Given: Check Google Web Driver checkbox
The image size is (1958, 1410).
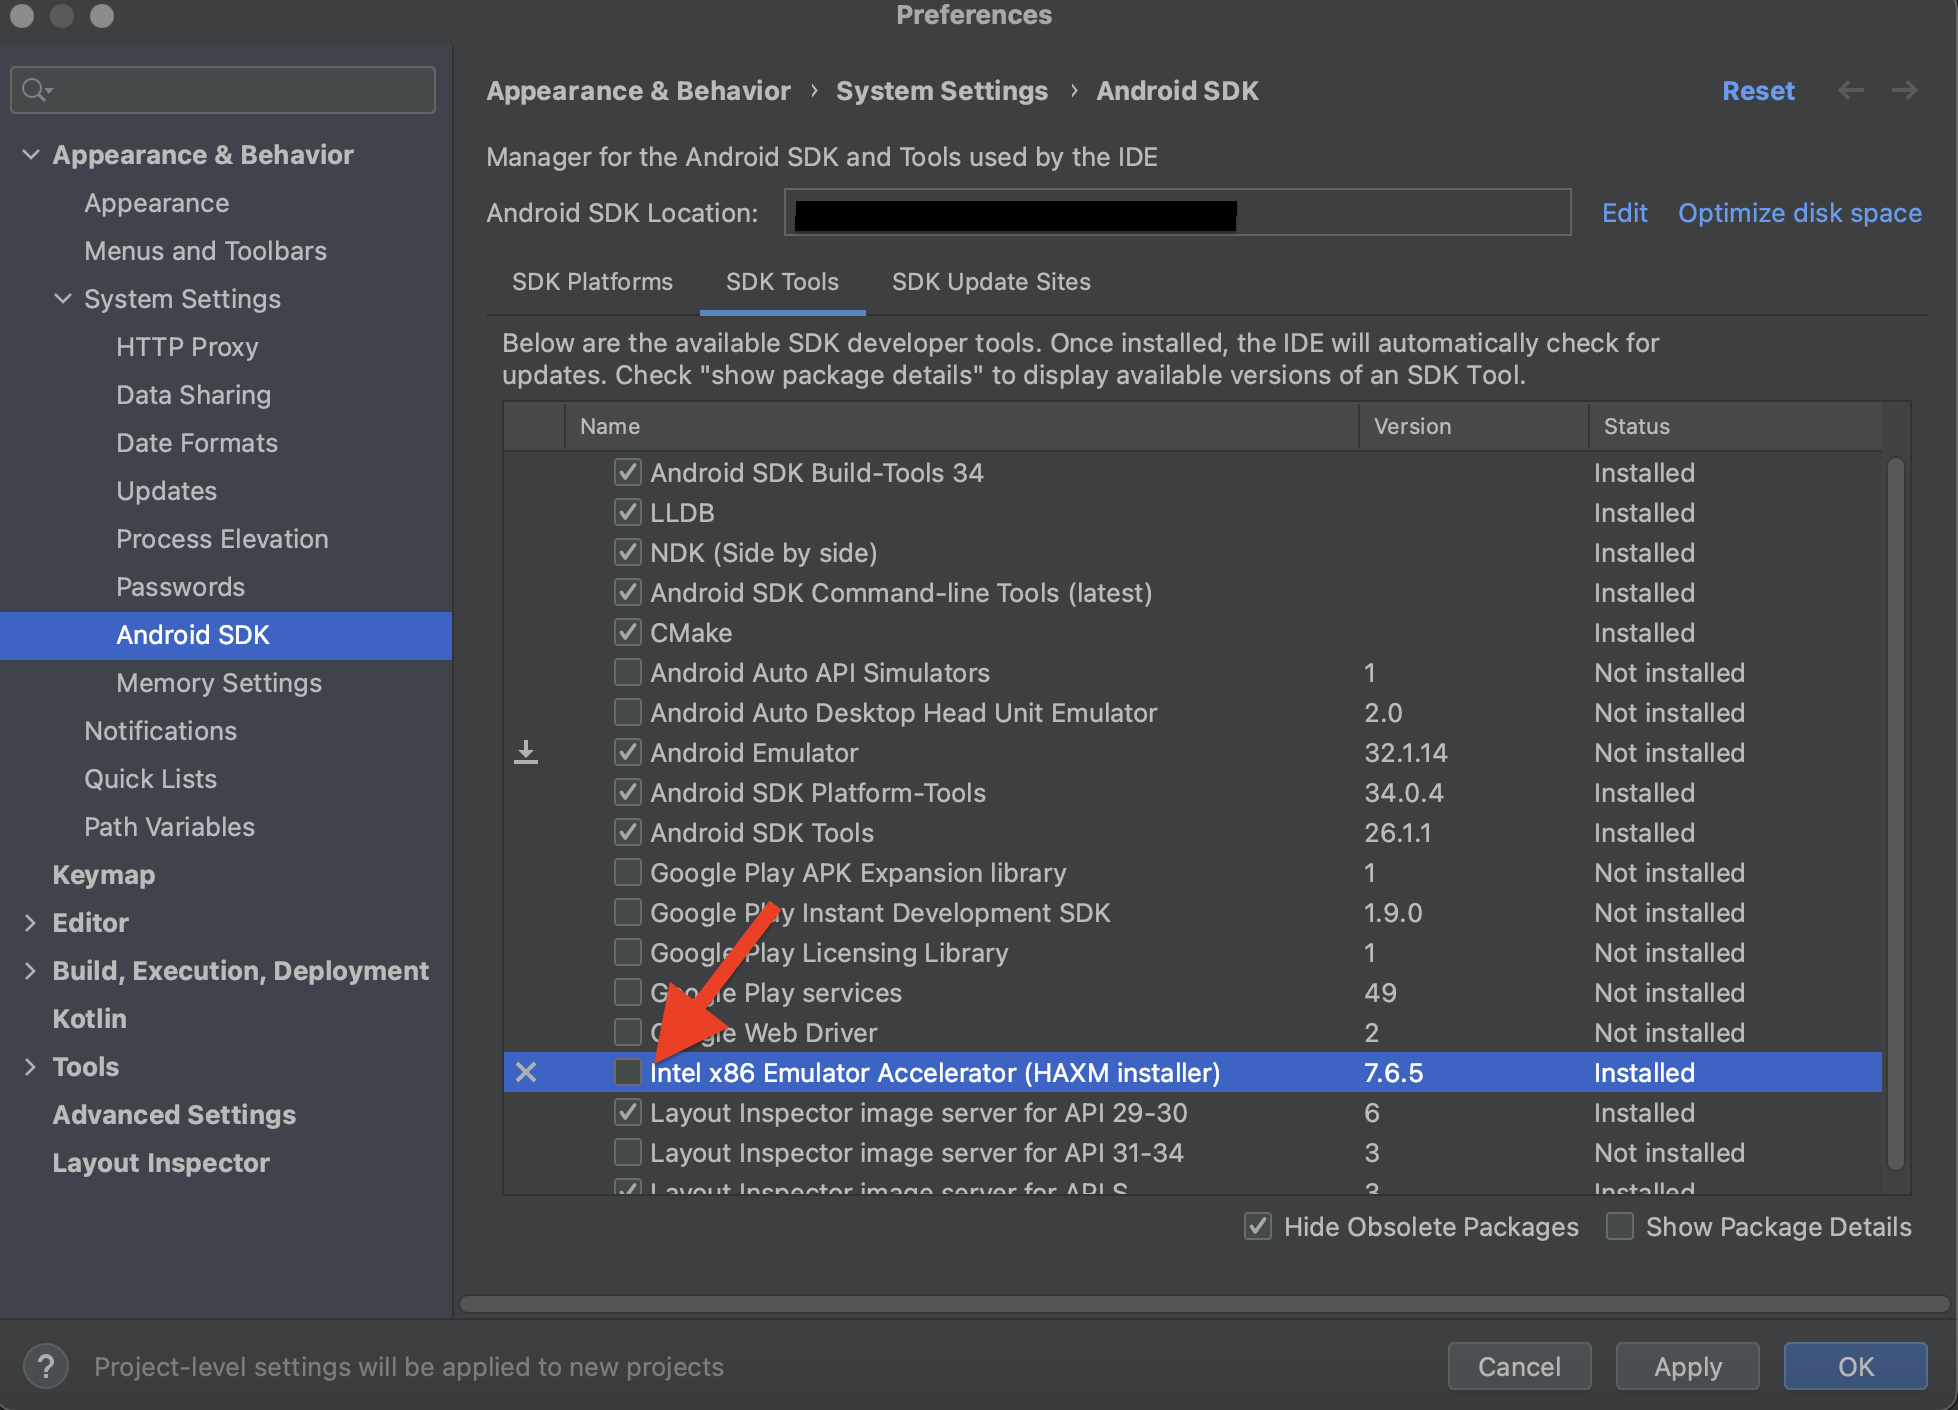Looking at the screenshot, I should 627,1032.
